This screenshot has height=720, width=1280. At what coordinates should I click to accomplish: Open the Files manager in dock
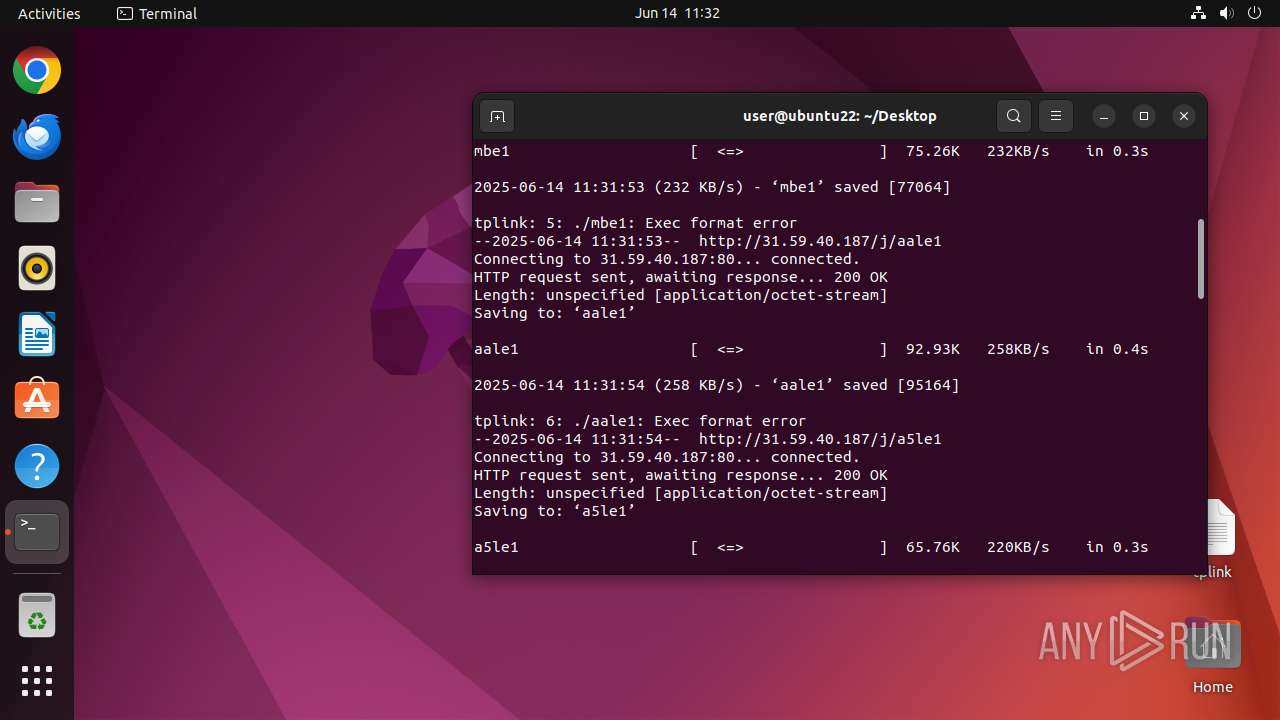click(37, 203)
